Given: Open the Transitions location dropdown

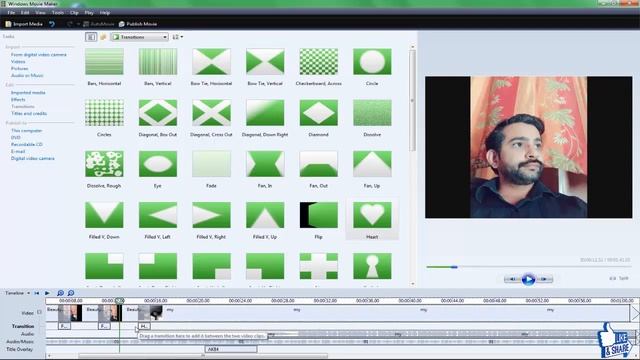Looking at the screenshot, I should click(x=139, y=37).
